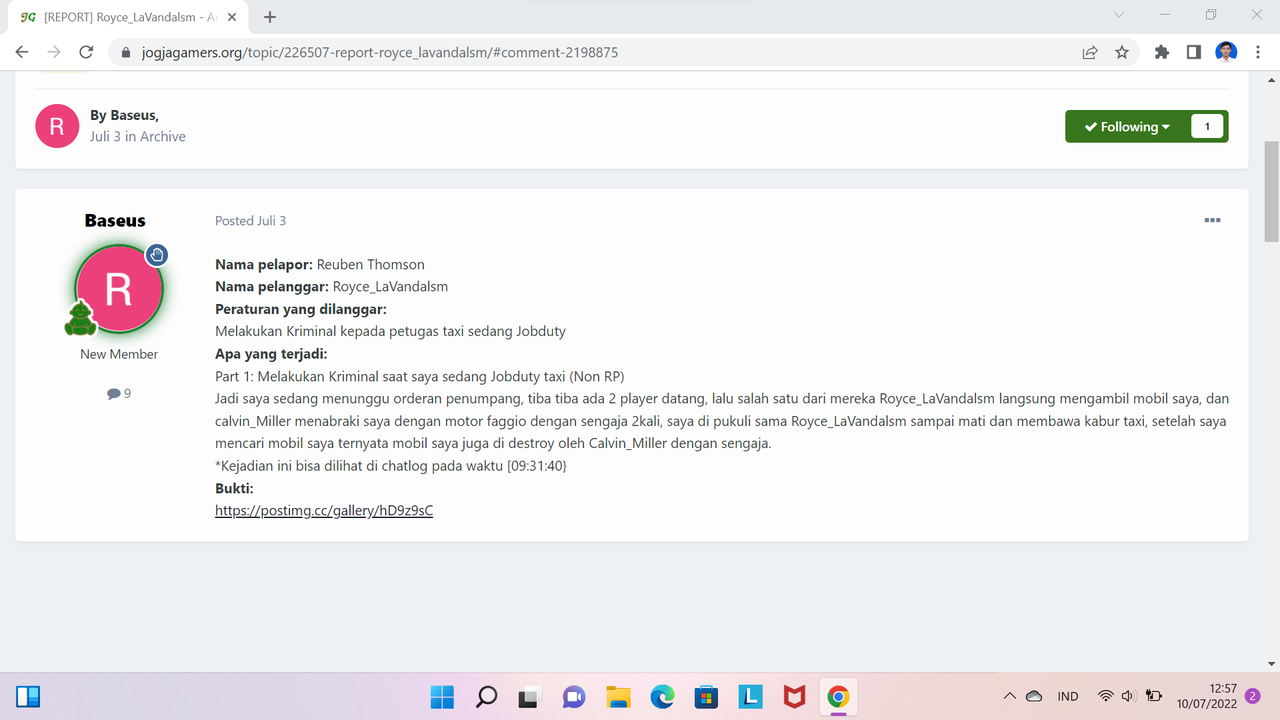Open the Windows Start menu

442,696
